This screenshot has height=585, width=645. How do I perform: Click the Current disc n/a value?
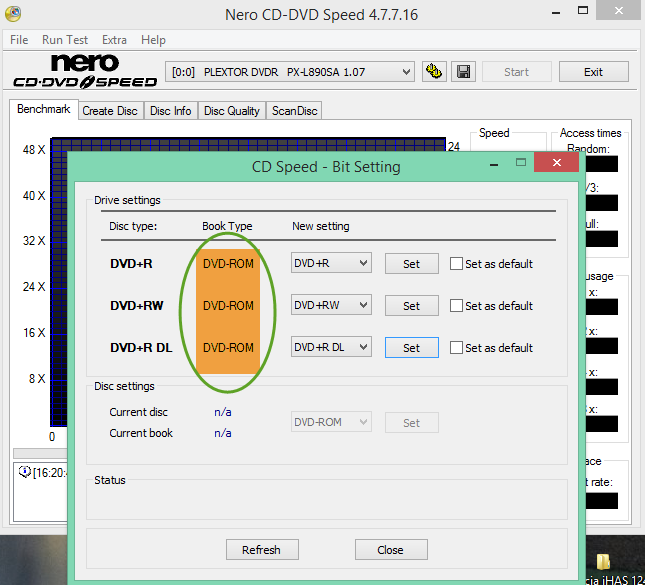point(223,412)
